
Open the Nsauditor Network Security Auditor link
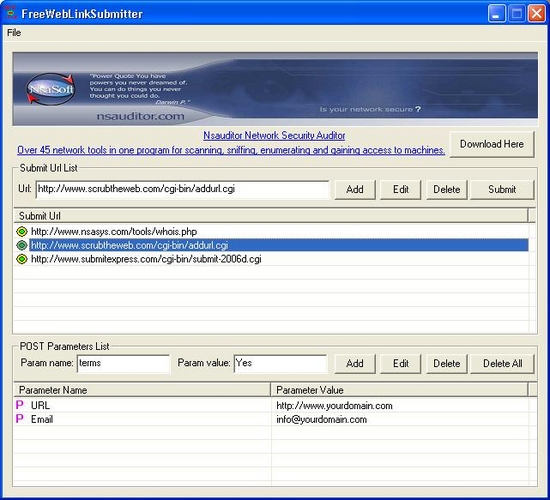(274, 135)
